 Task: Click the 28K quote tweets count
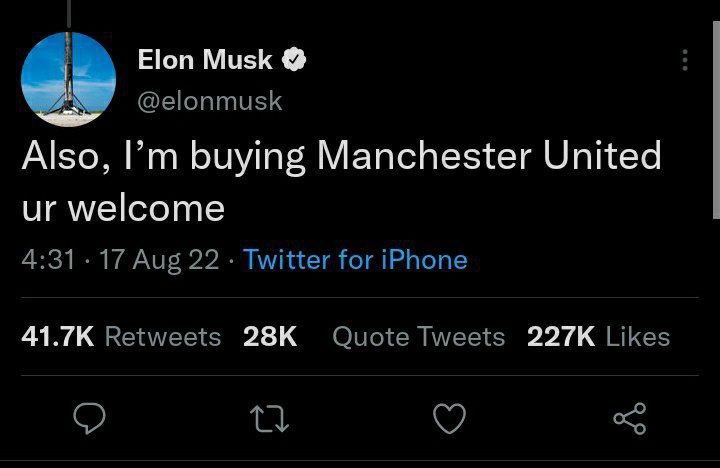[x=270, y=337]
